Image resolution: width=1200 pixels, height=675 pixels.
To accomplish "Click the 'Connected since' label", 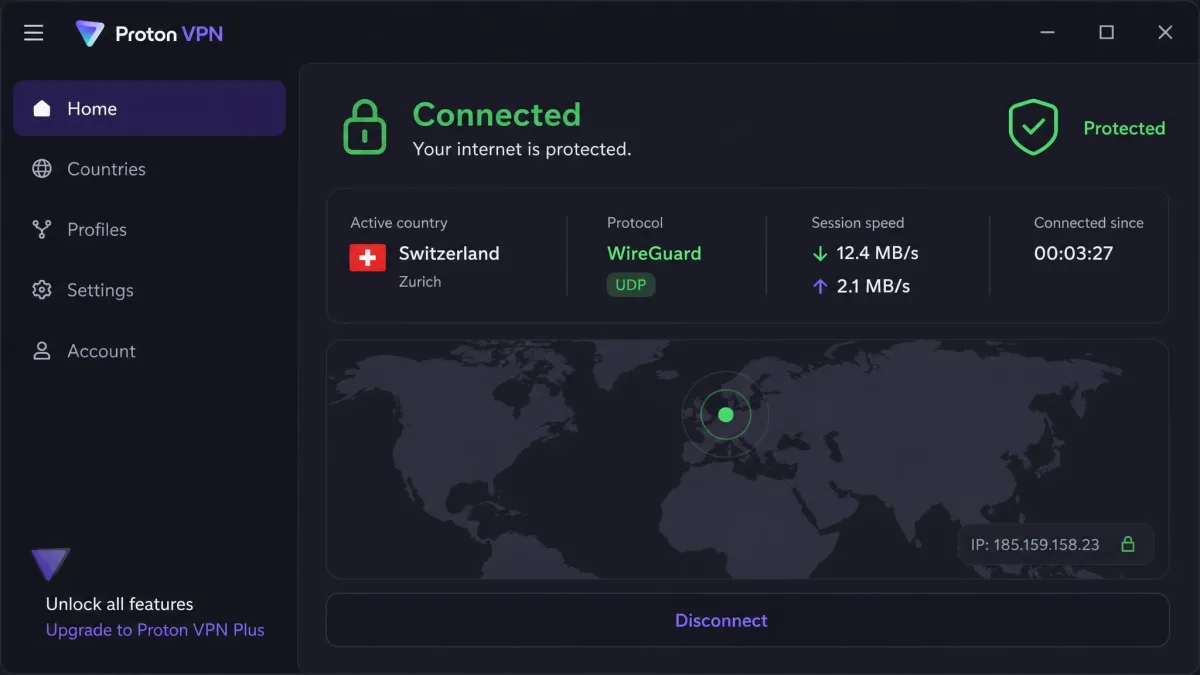I will click(1089, 223).
